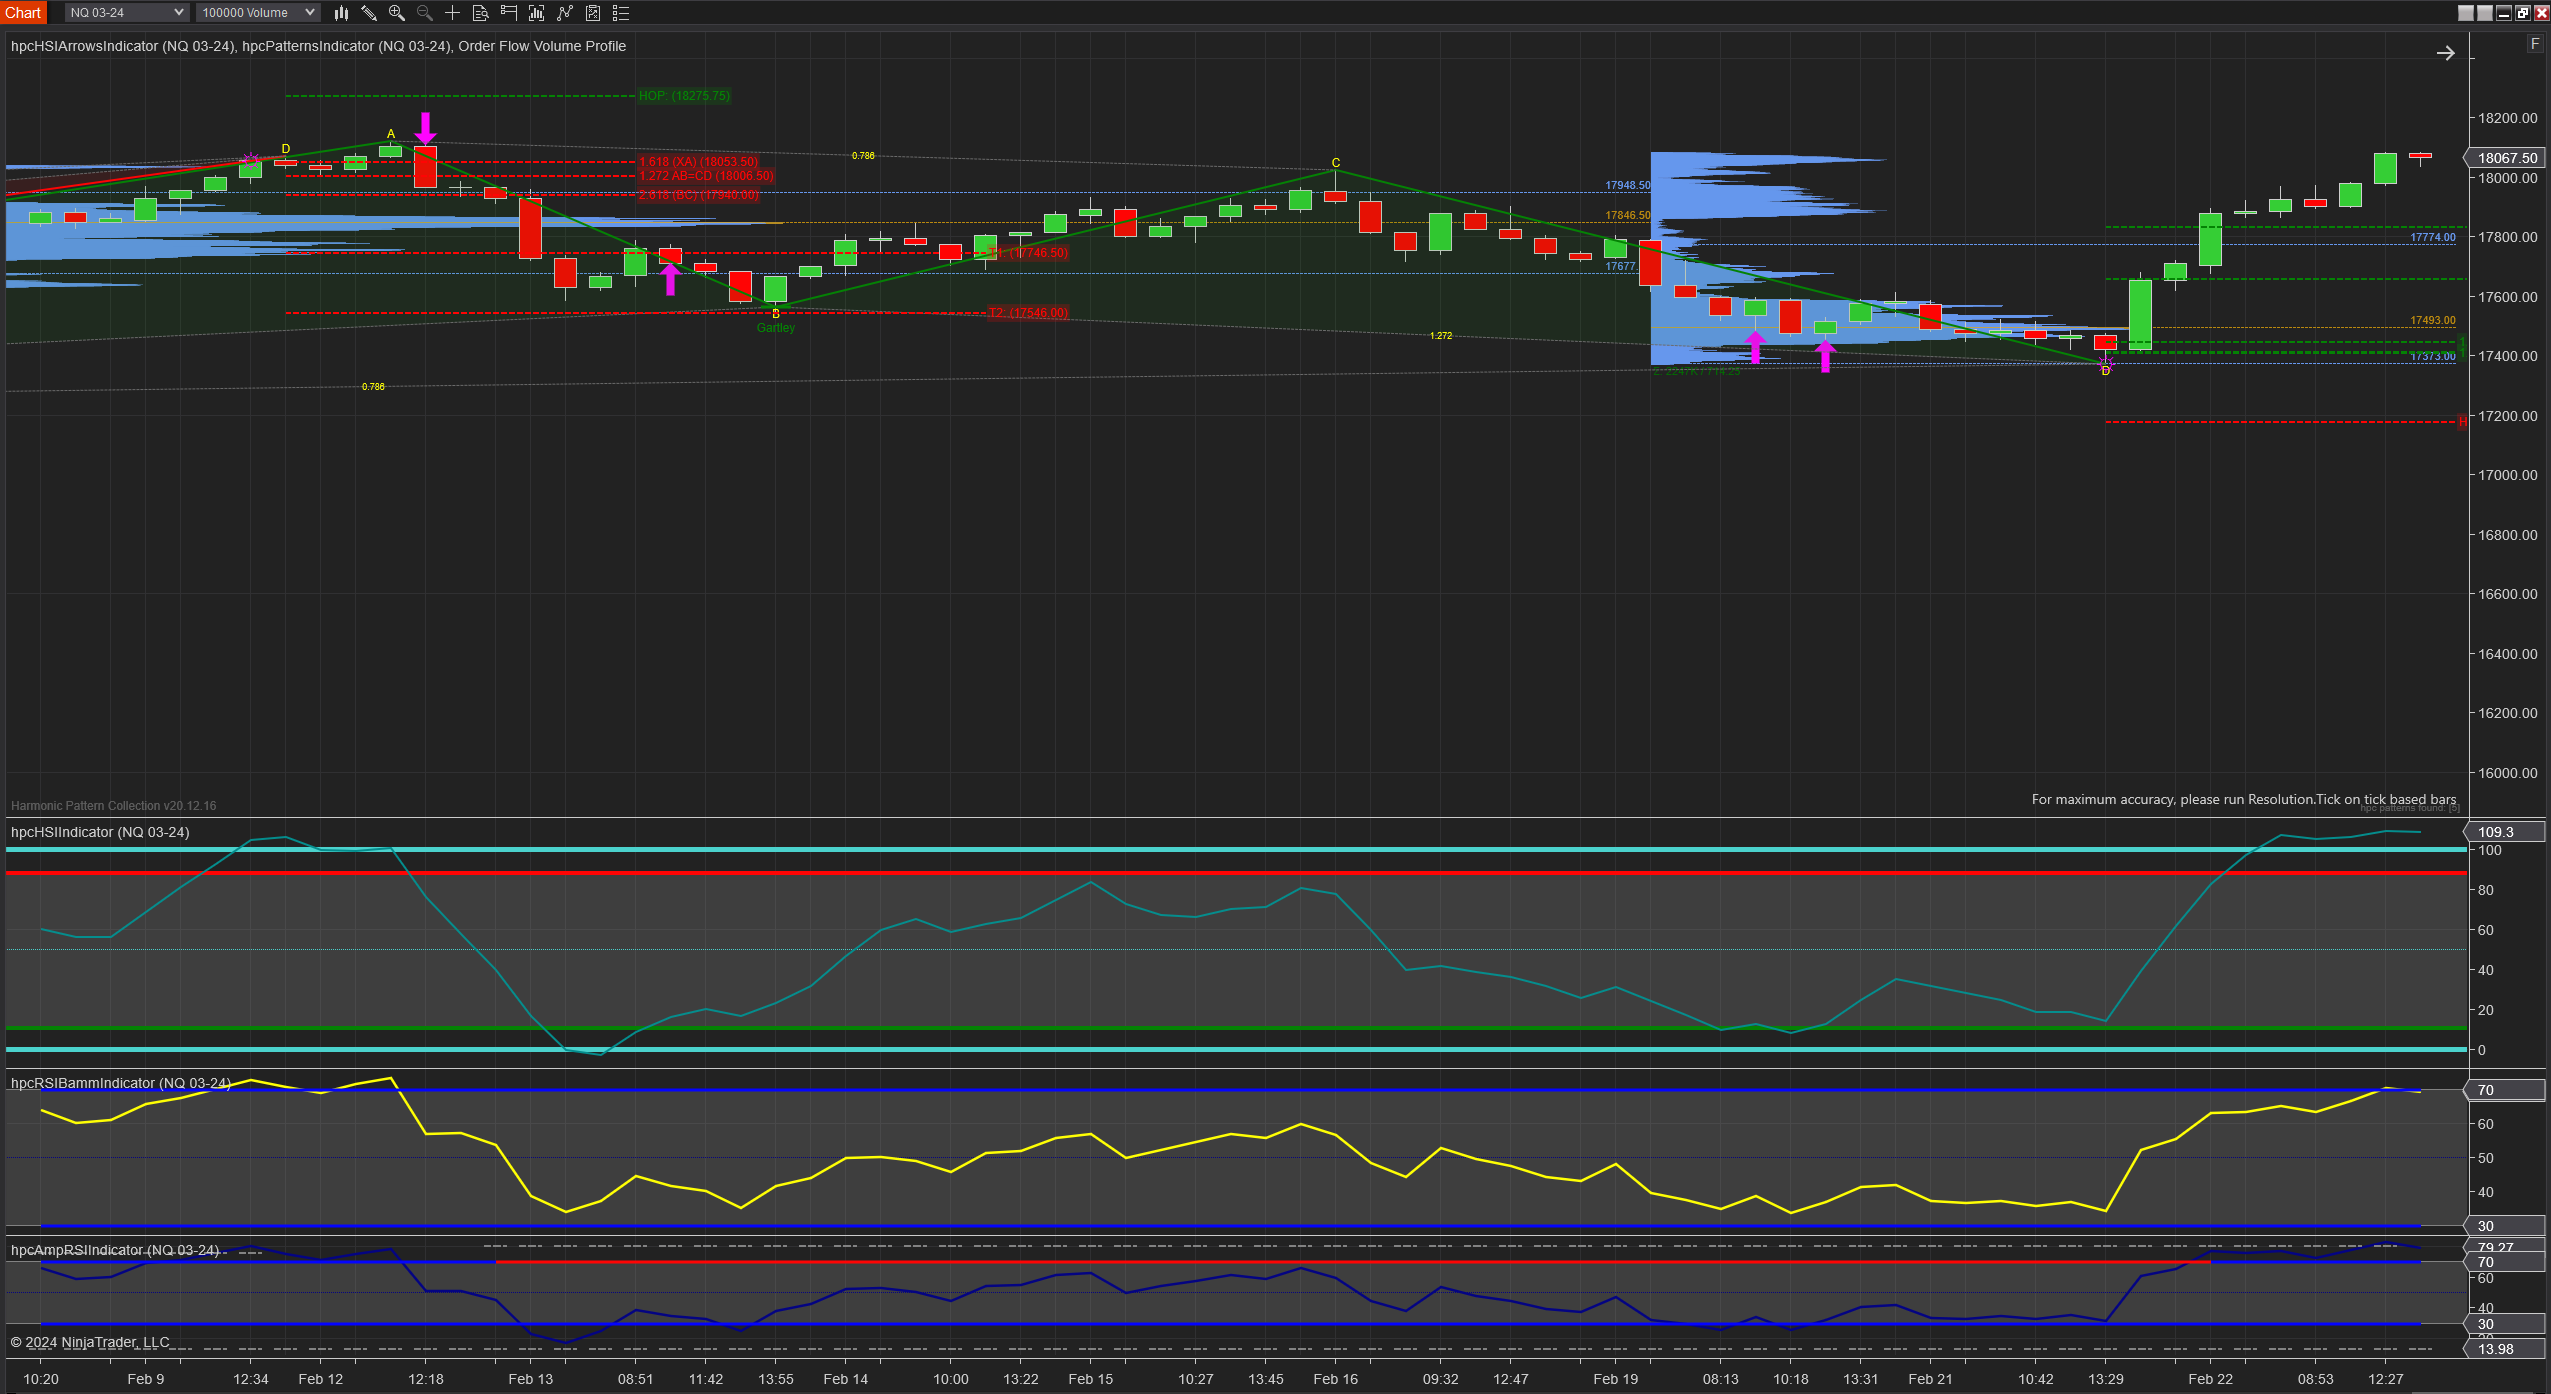
Task: Click the first gray link button top-right
Action: pyautogui.click(x=2466, y=13)
